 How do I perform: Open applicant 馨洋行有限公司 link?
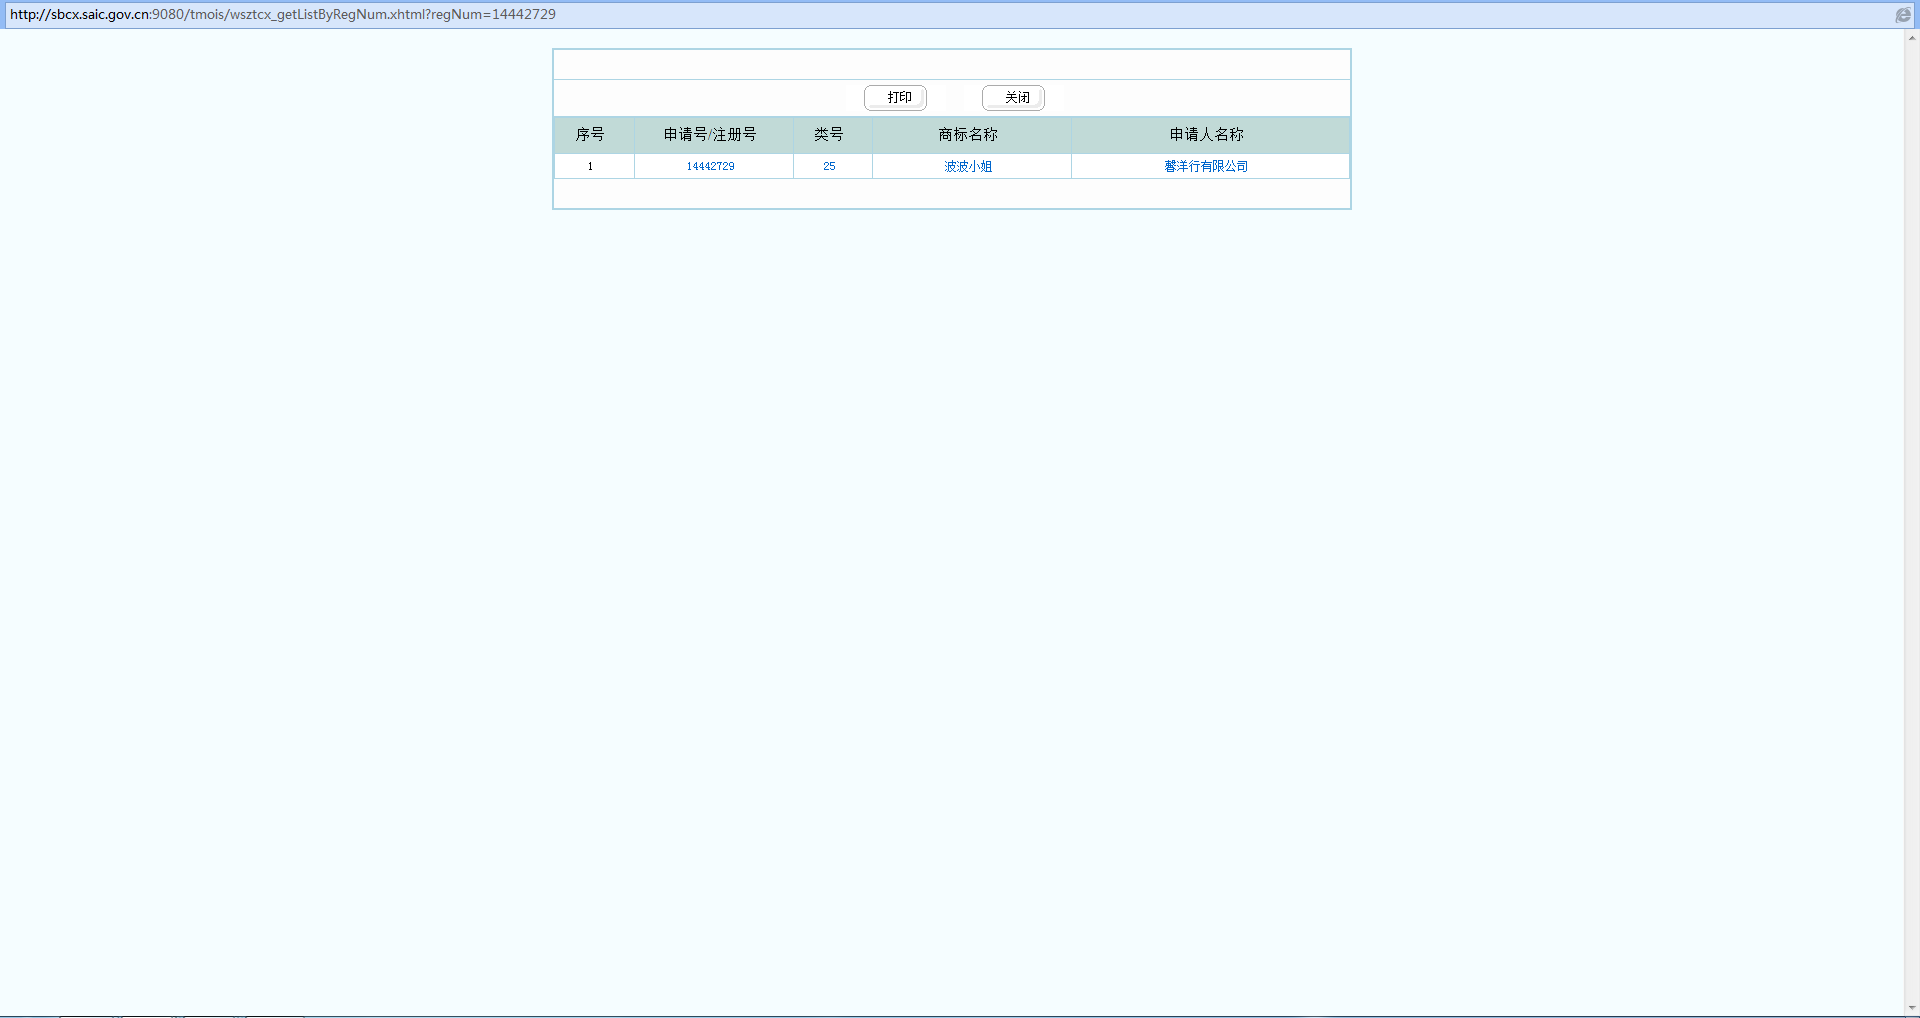1206,166
